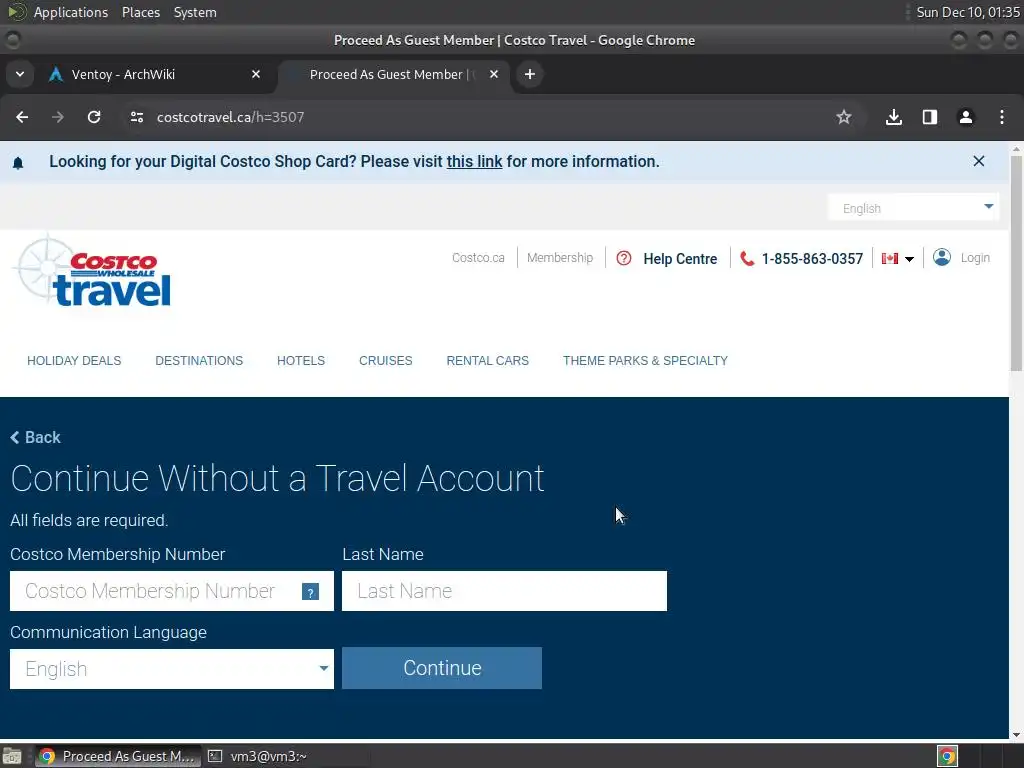Click the Login user avatar icon
Viewport: 1024px width, 768px height.
click(942, 257)
